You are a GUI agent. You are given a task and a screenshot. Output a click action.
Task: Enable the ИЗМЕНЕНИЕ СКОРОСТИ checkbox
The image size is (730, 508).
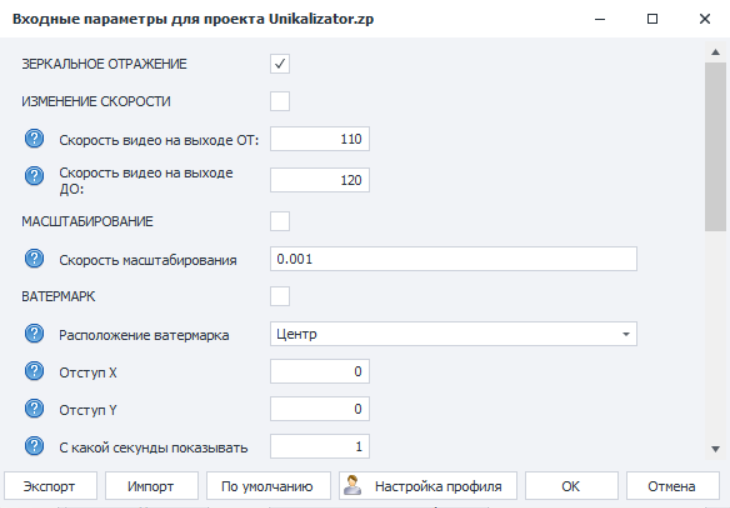(280, 101)
